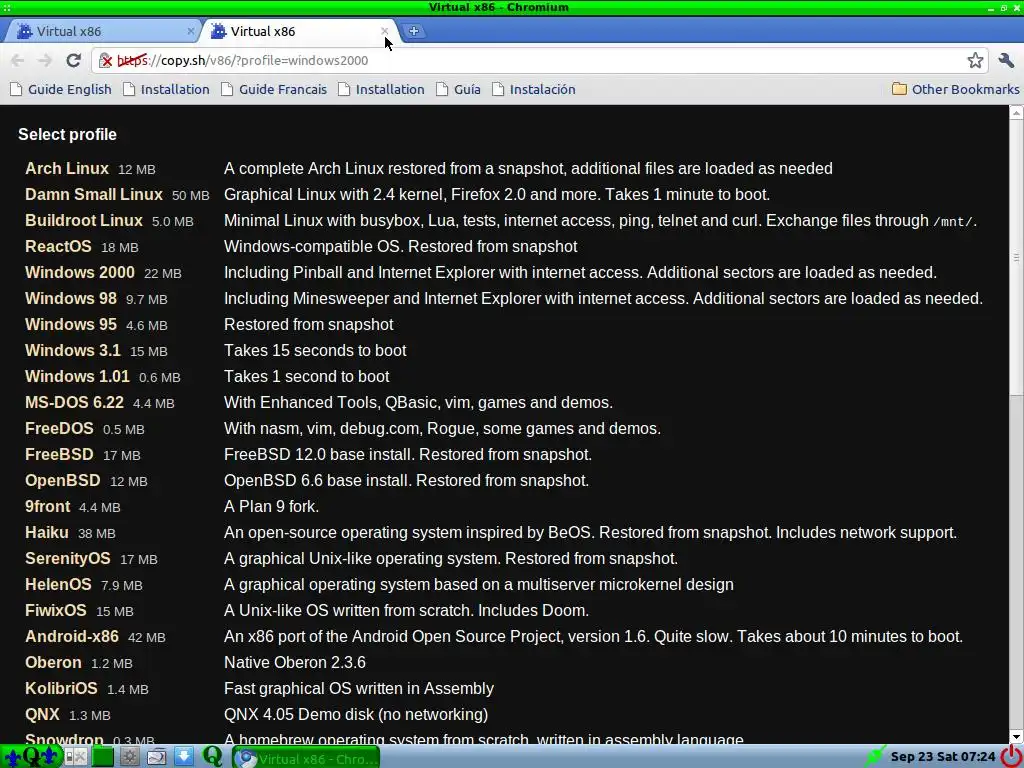Image resolution: width=1024 pixels, height=768 pixels.
Task: Select the FreeBSD profile
Action: pyautogui.click(x=59, y=455)
